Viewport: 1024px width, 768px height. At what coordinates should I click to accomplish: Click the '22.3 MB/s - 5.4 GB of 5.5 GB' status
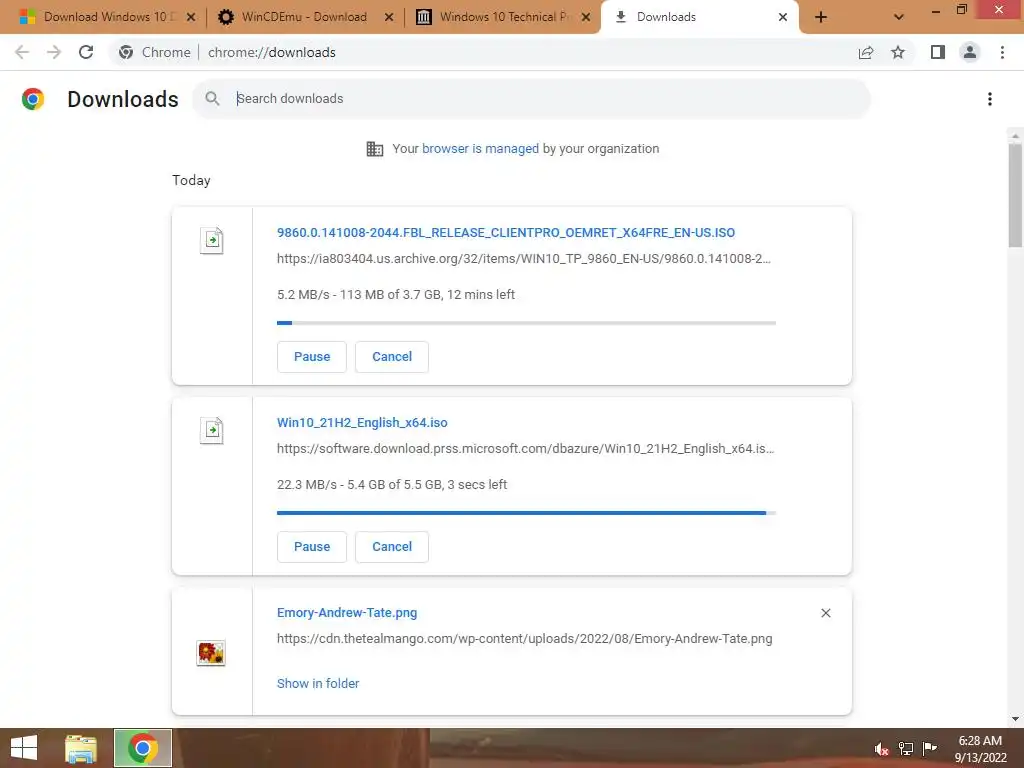tap(392, 485)
